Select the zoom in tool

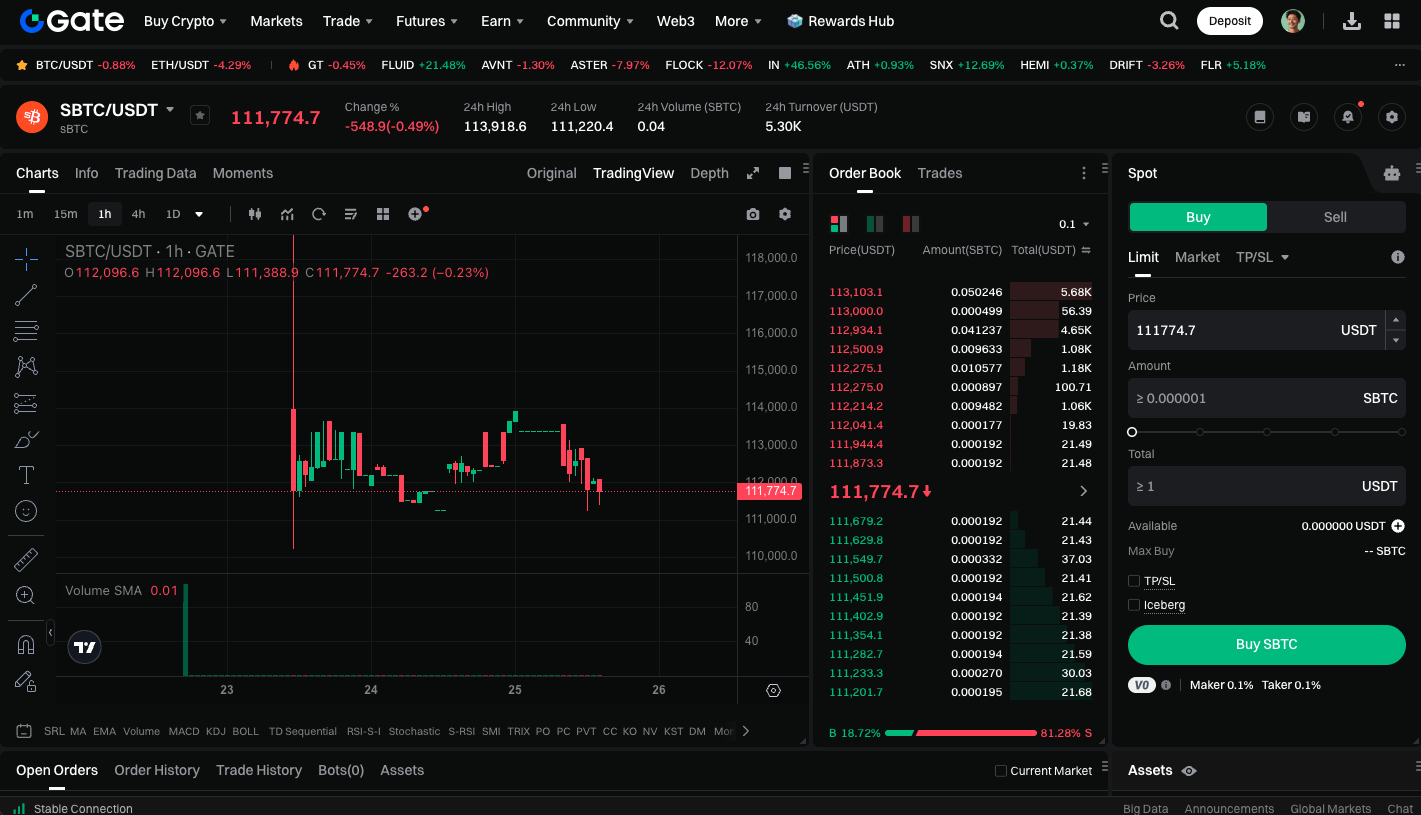(x=27, y=596)
